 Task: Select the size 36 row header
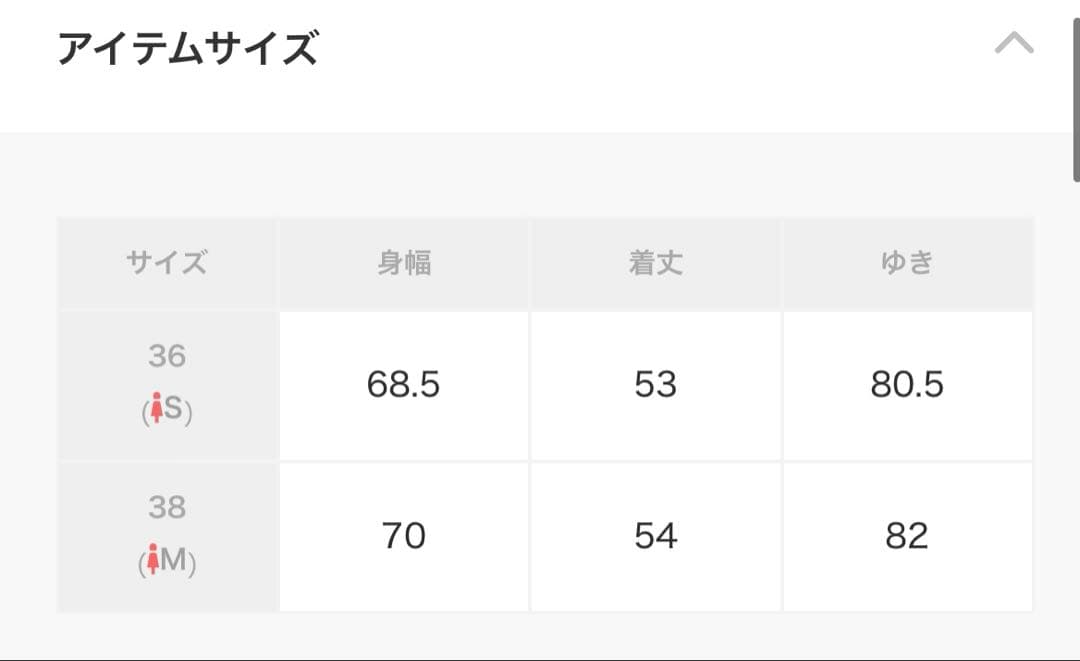click(167, 385)
